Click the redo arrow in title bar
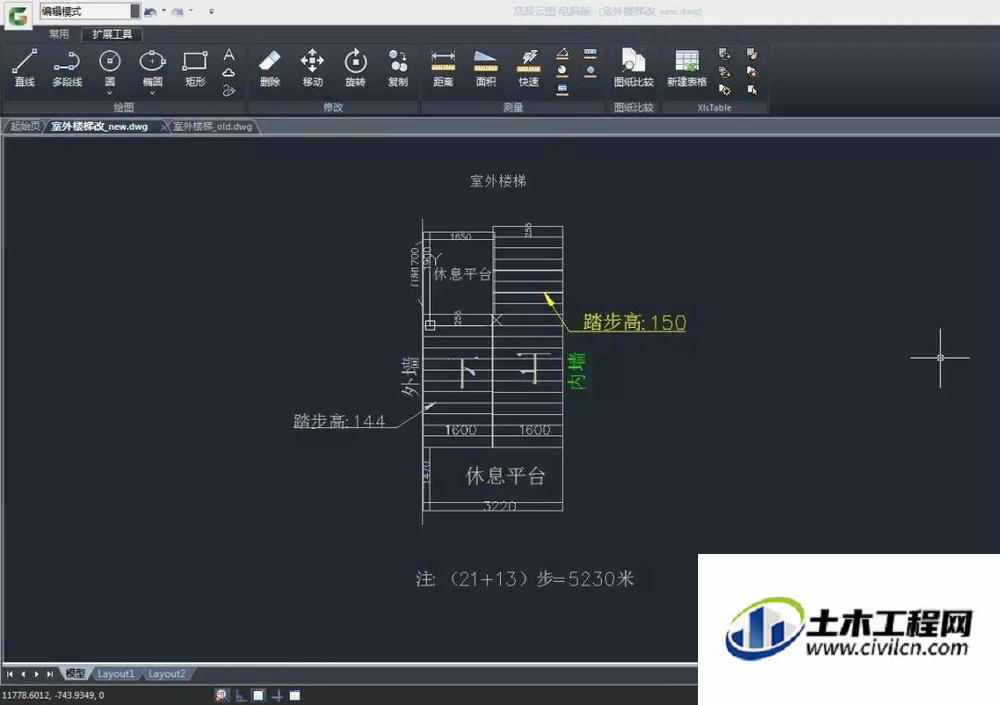This screenshot has width=1000, height=705. tap(177, 11)
